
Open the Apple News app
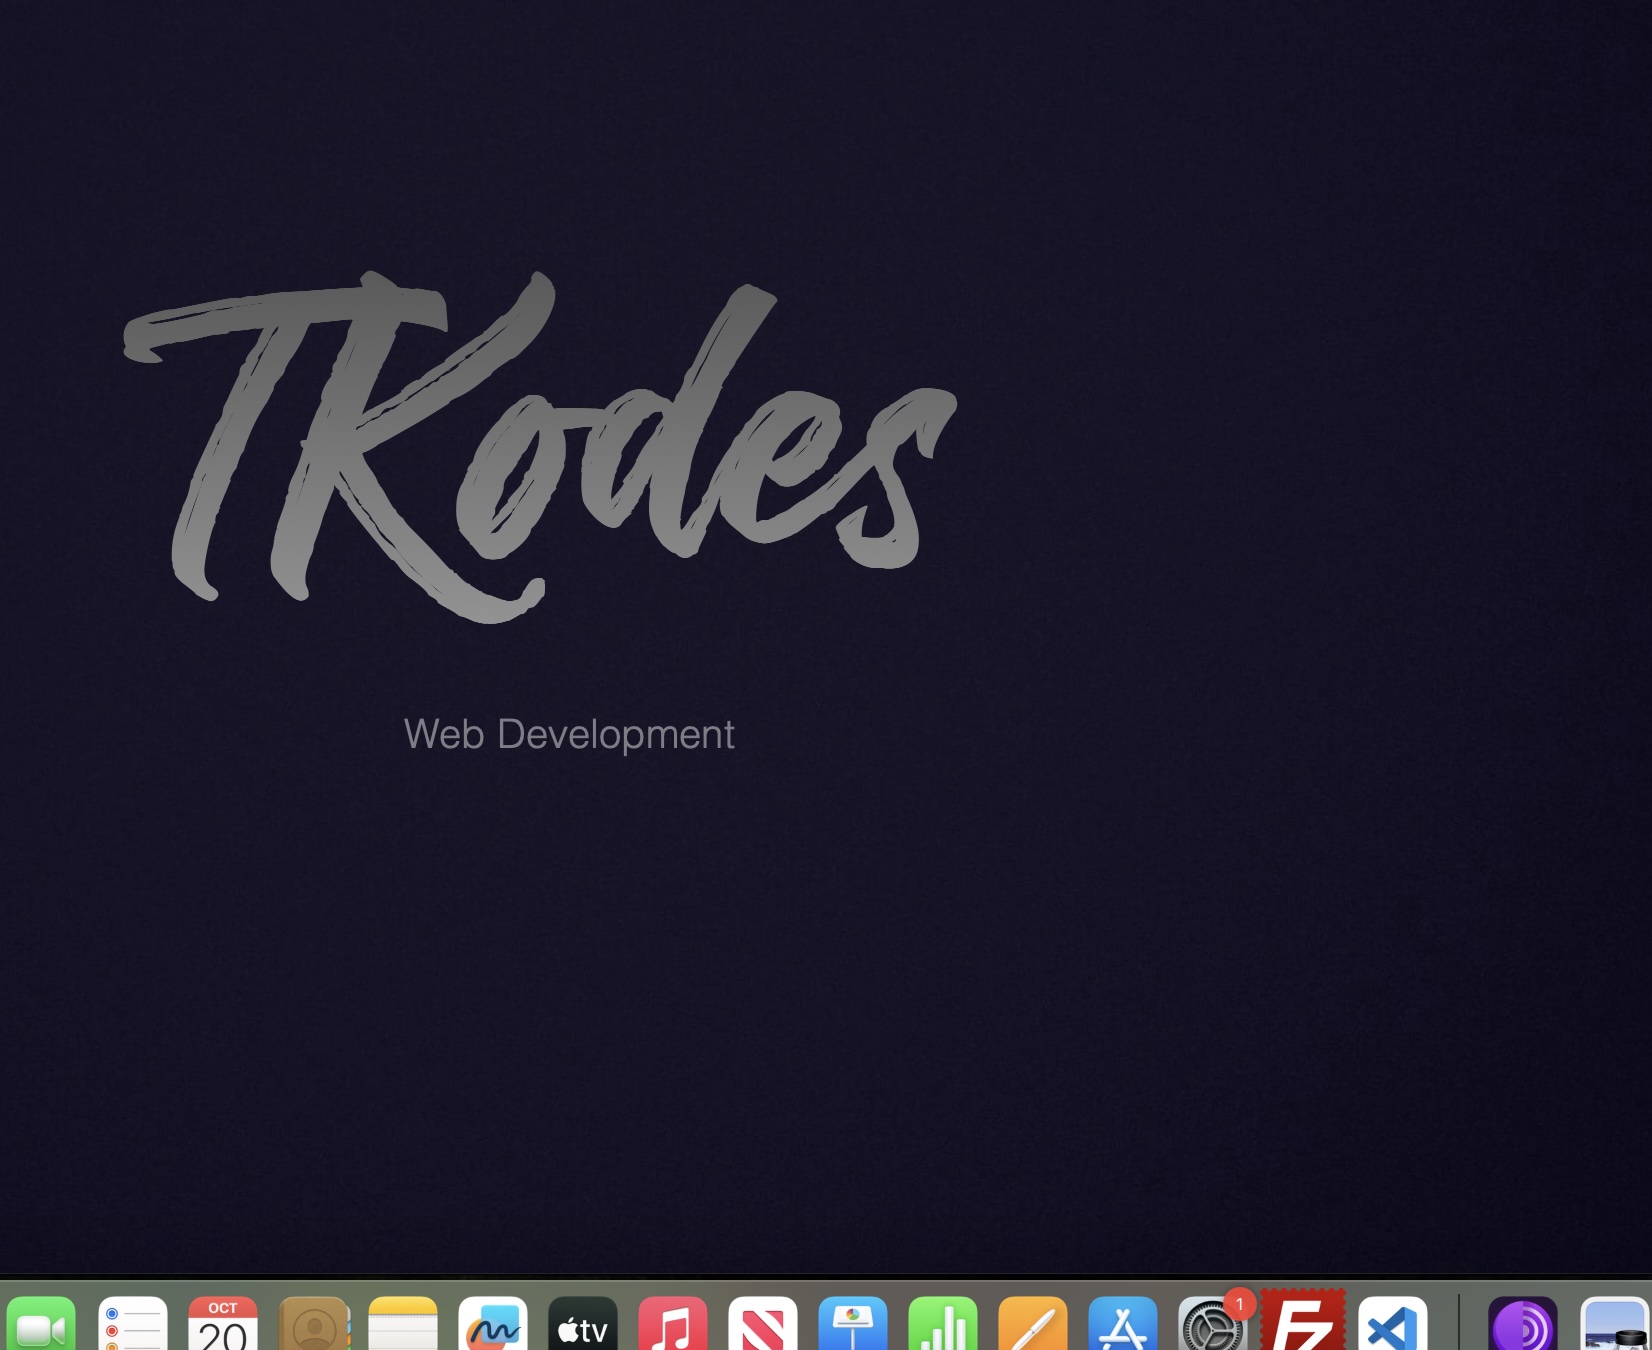(x=763, y=1325)
